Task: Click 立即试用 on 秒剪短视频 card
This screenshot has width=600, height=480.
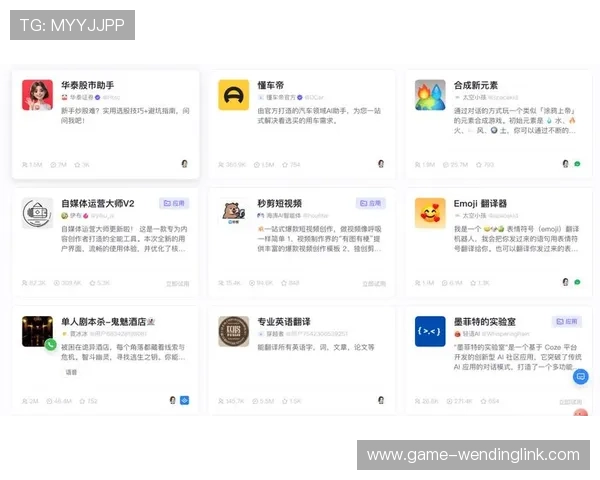Action: (x=374, y=284)
